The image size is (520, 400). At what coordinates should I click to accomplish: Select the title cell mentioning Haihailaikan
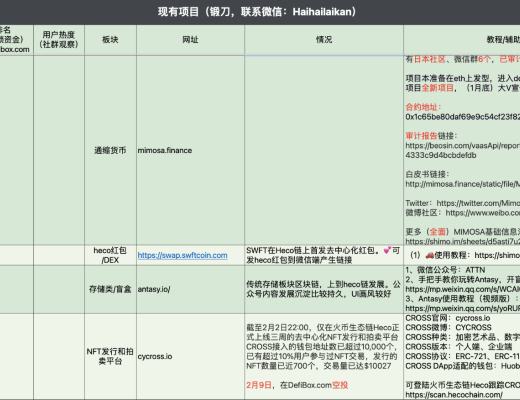point(260,12)
